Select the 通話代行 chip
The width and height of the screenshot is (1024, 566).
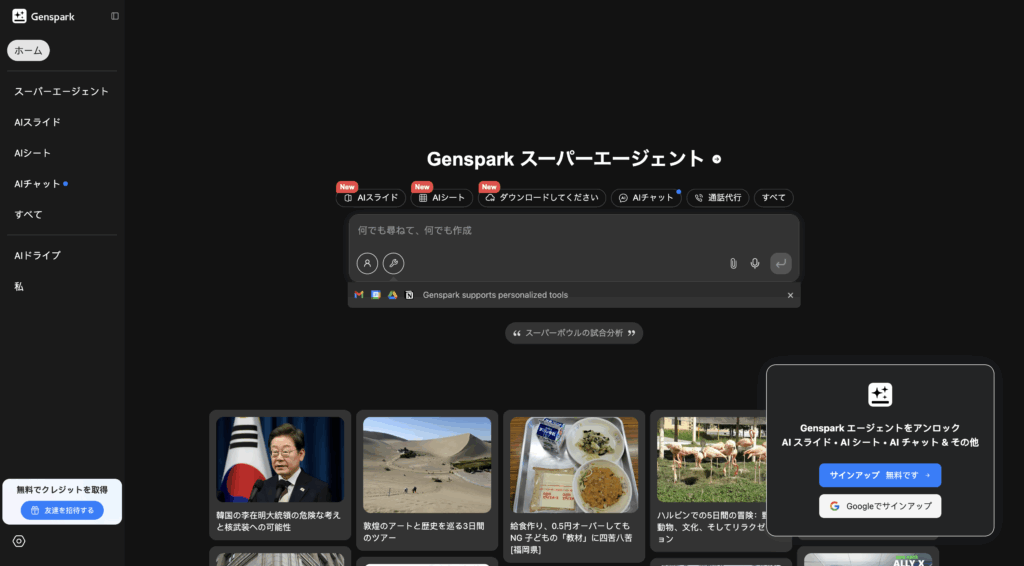click(718, 198)
